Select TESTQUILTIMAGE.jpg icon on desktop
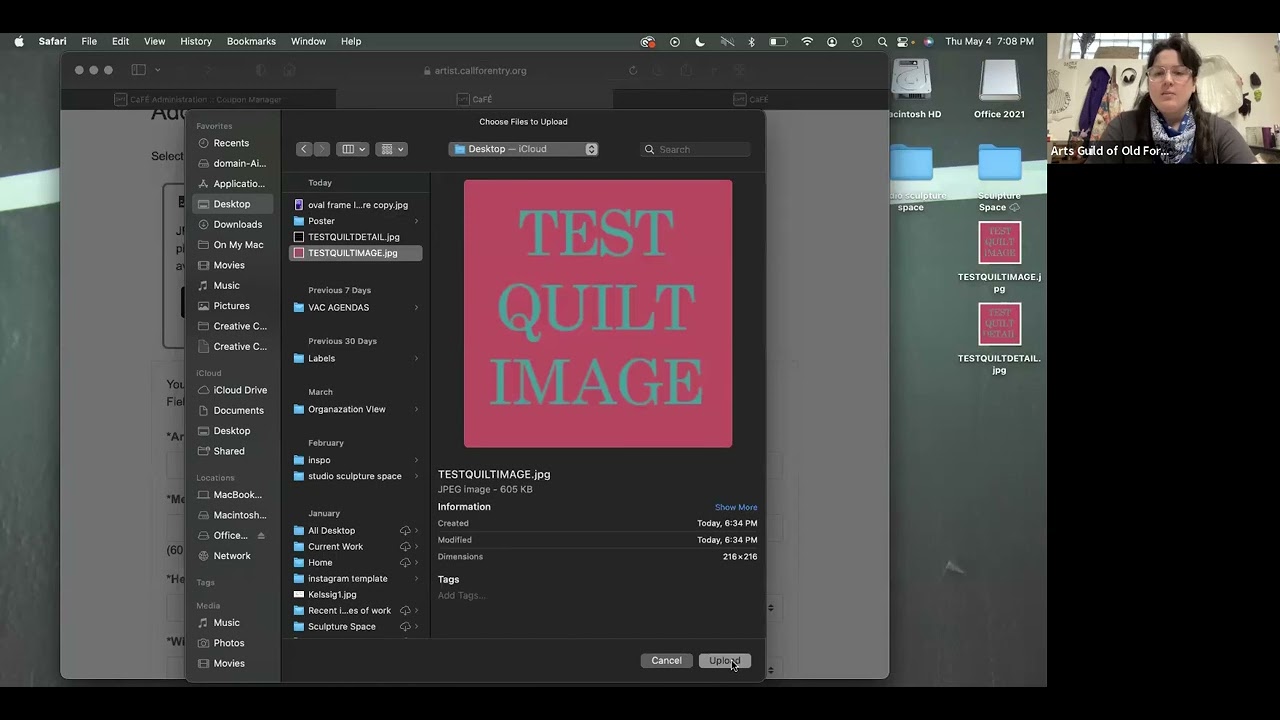The width and height of the screenshot is (1280, 720). (x=999, y=257)
